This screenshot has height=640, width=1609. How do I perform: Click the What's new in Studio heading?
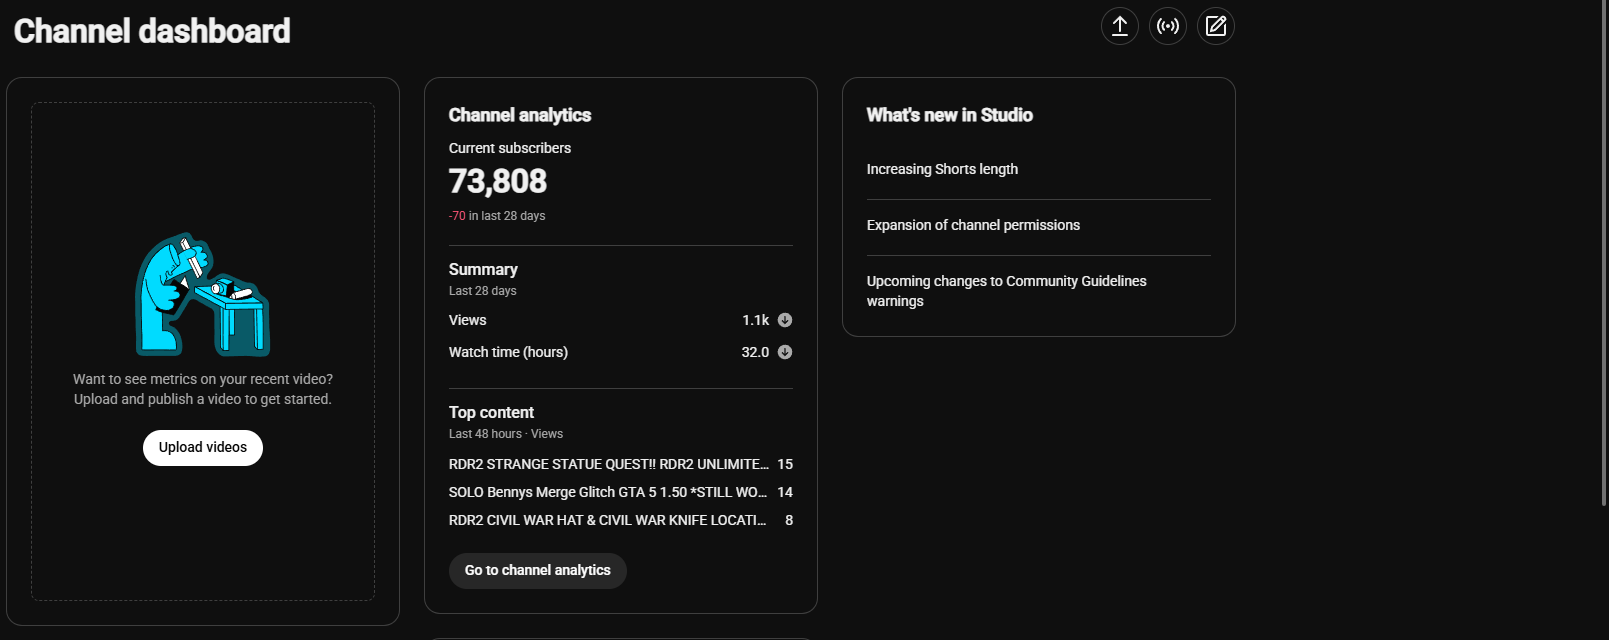coord(950,115)
